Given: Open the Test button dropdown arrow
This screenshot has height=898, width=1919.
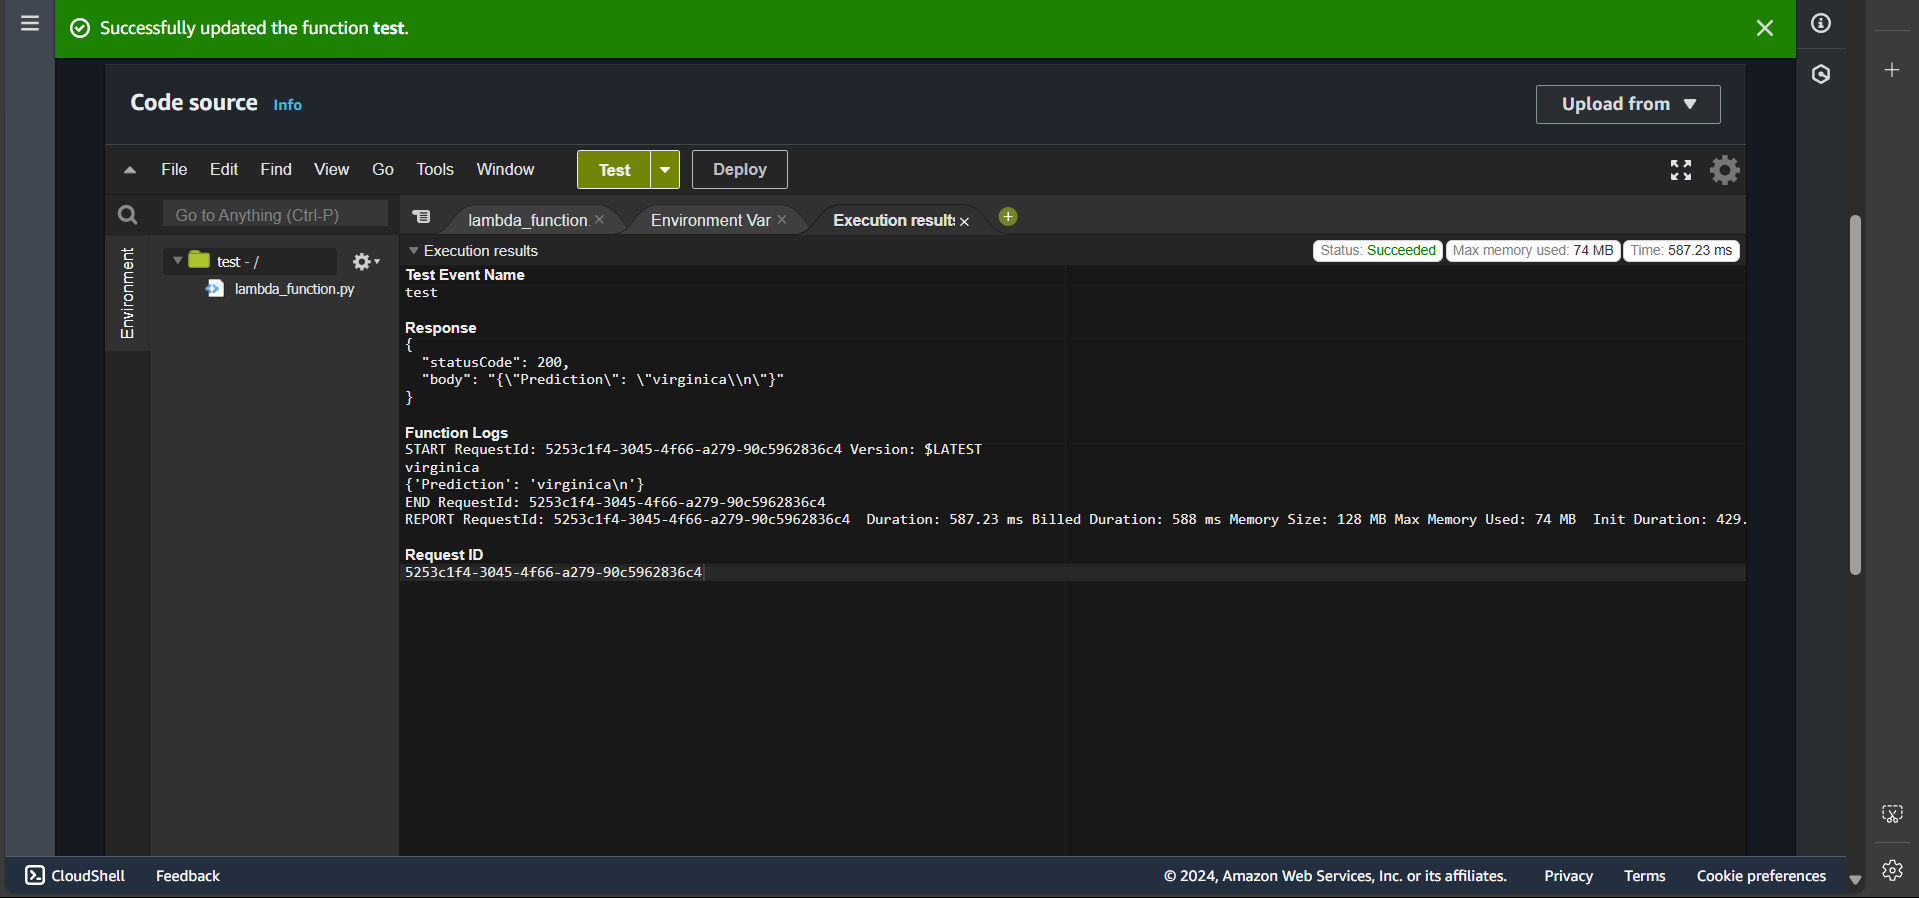Looking at the screenshot, I should pyautogui.click(x=665, y=170).
